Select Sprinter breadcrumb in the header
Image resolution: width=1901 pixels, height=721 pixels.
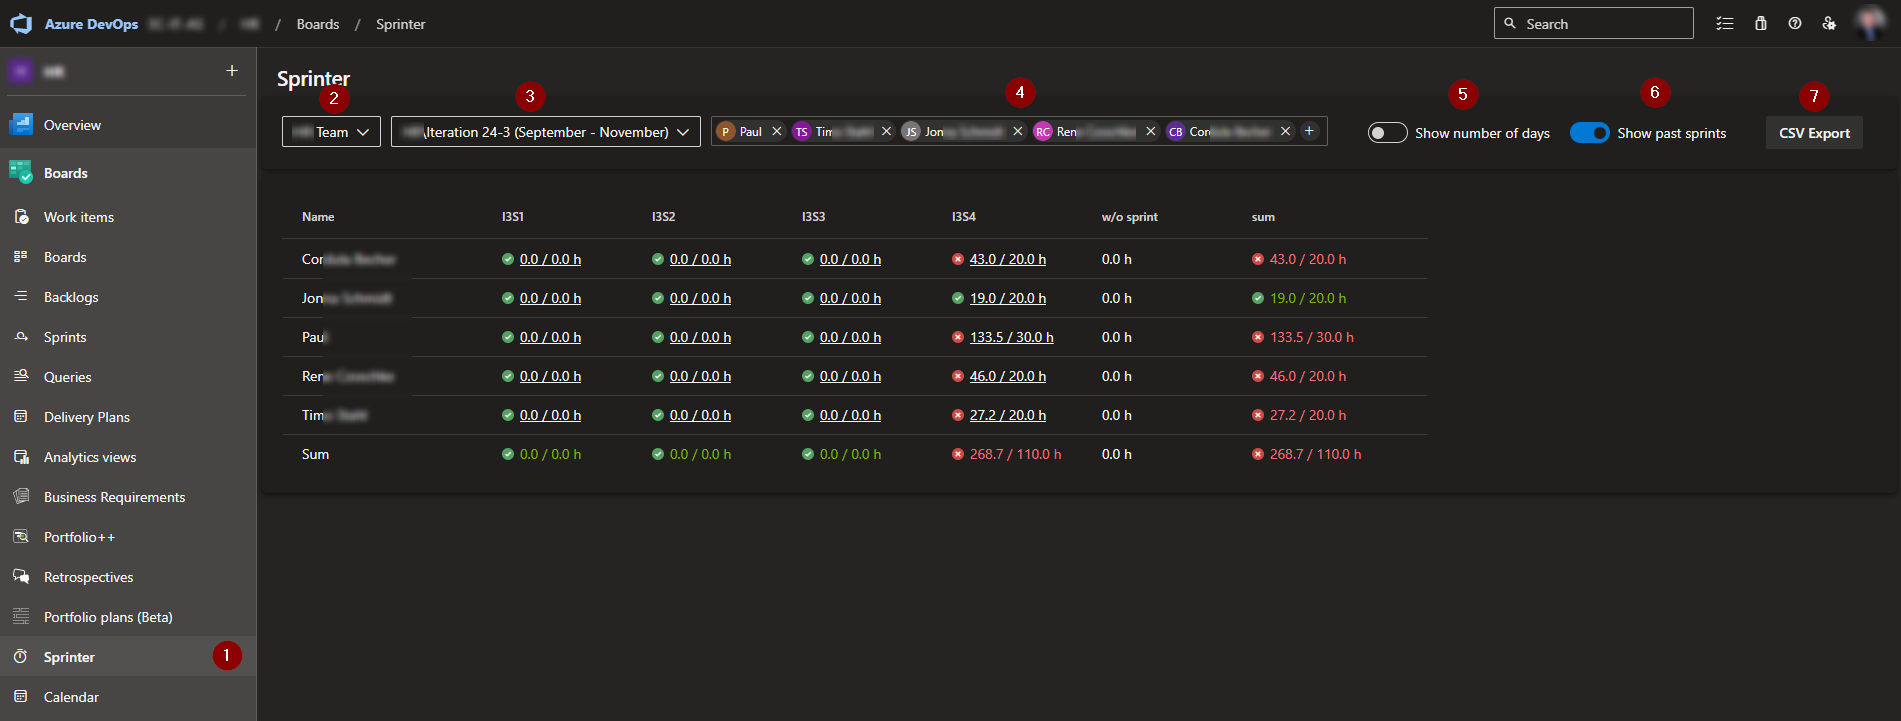tap(401, 24)
